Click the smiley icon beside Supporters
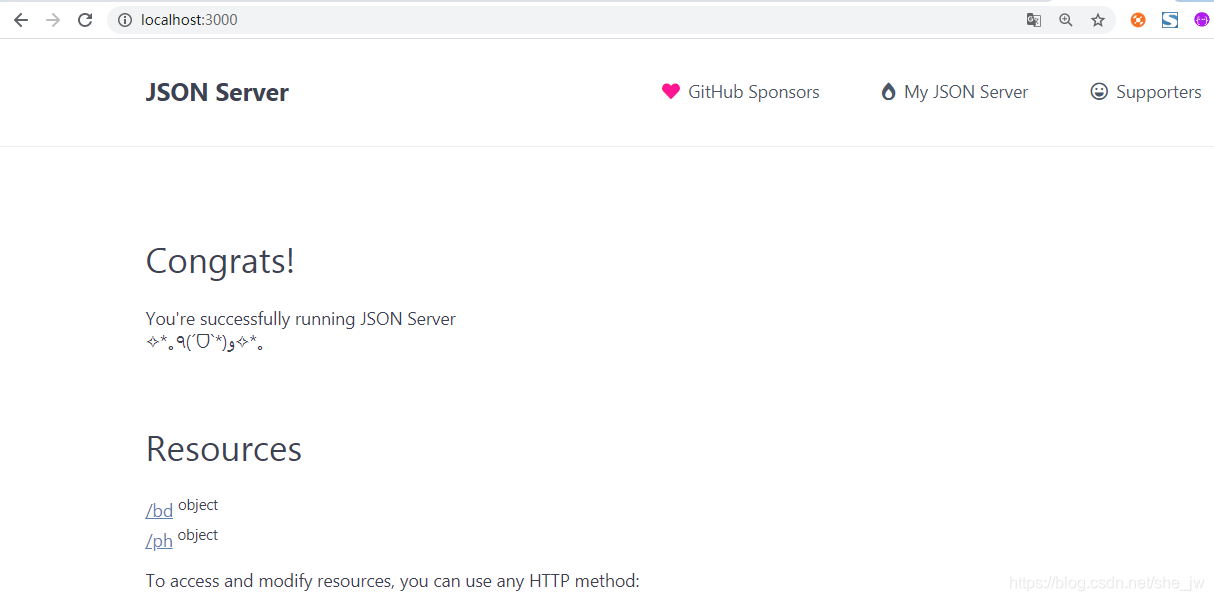The height and width of the screenshot is (601, 1214). [x=1099, y=92]
